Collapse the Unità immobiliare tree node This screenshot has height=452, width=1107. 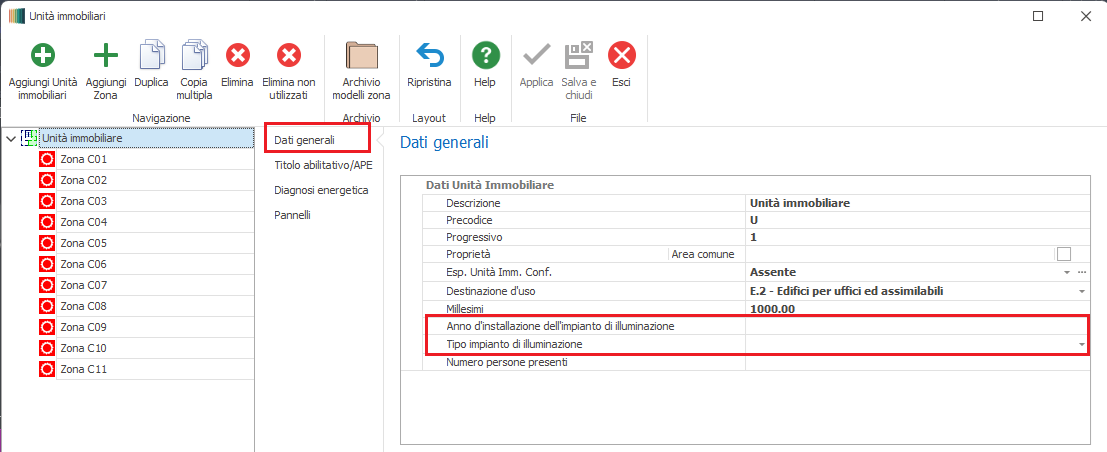click(x=11, y=138)
